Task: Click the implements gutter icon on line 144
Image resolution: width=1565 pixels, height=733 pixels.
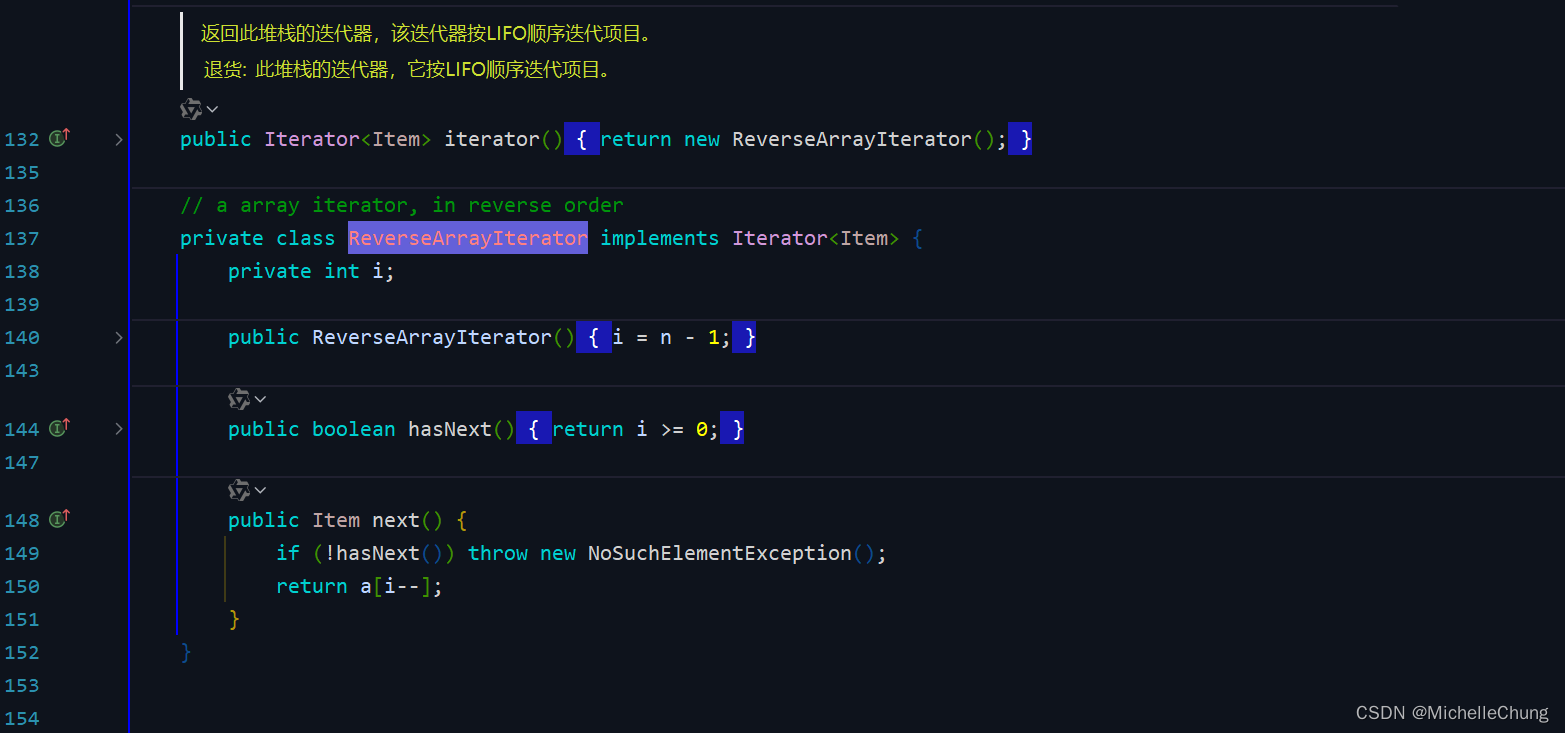Action: (x=60, y=428)
